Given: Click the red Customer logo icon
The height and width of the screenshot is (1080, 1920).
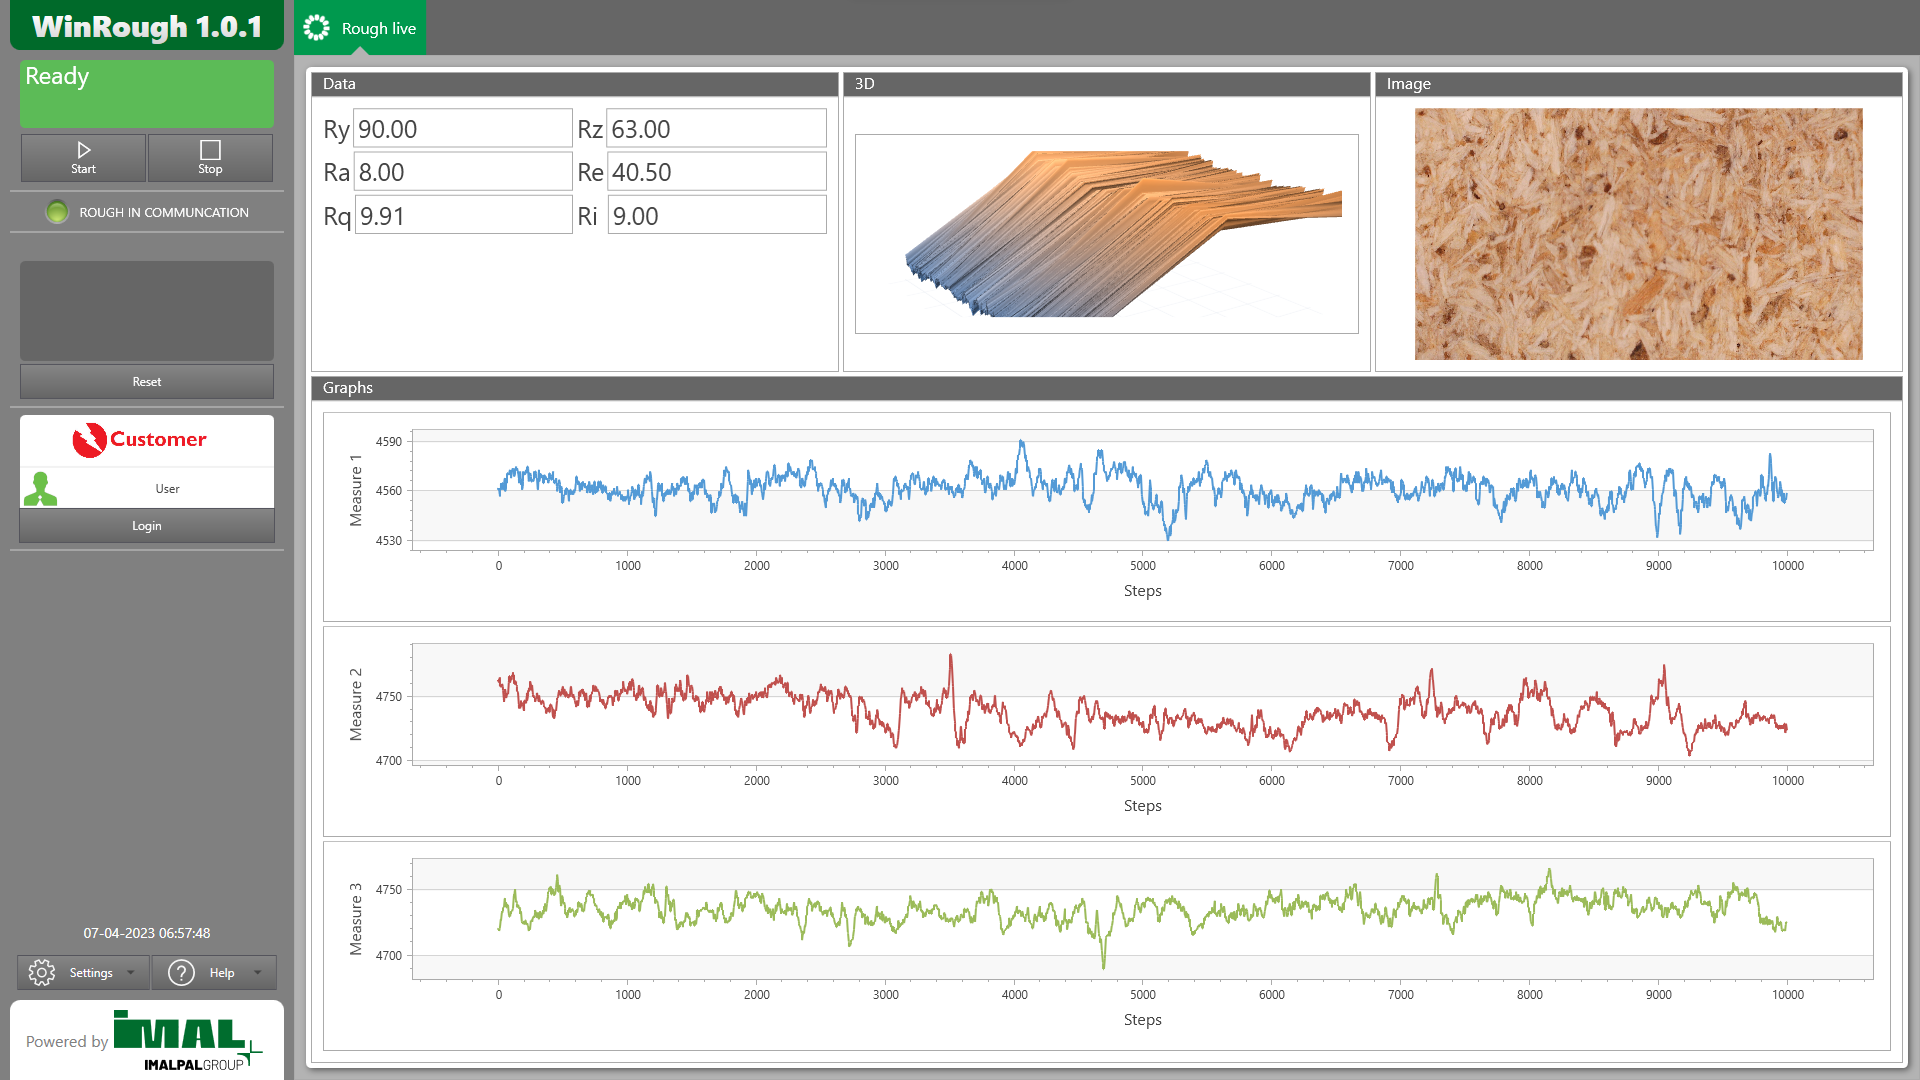Looking at the screenshot, I should click(90, 439).
